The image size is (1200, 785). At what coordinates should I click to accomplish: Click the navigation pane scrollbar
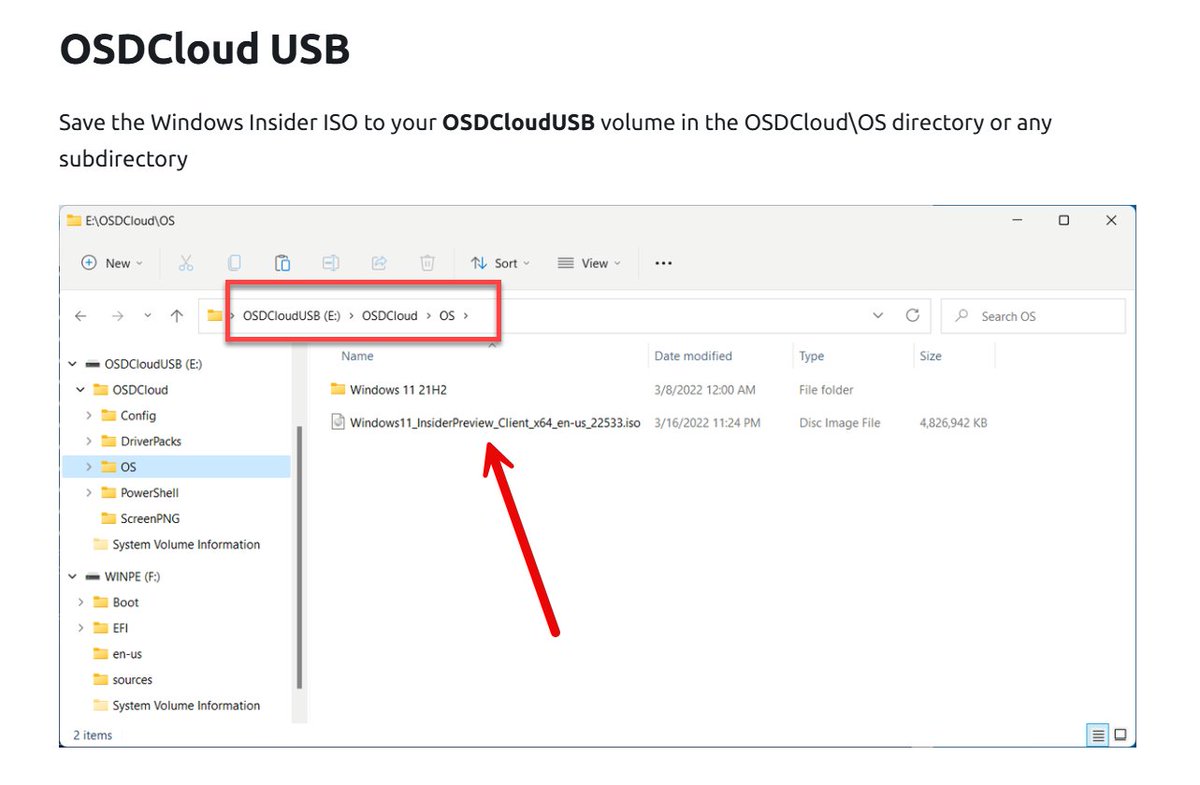299,558
